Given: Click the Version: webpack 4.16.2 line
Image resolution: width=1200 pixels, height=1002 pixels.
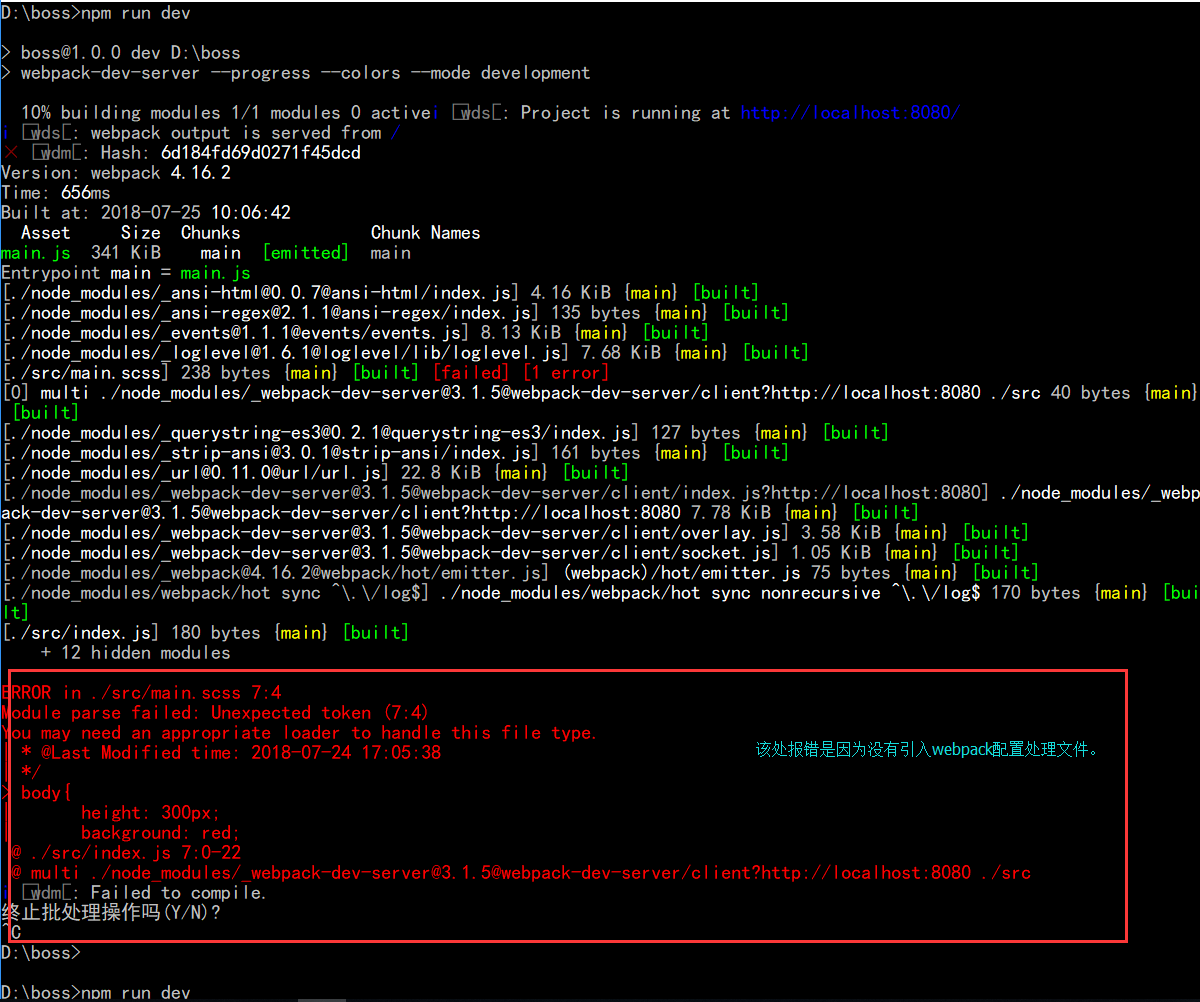Looking at the screenshot, I should [116, 173].
